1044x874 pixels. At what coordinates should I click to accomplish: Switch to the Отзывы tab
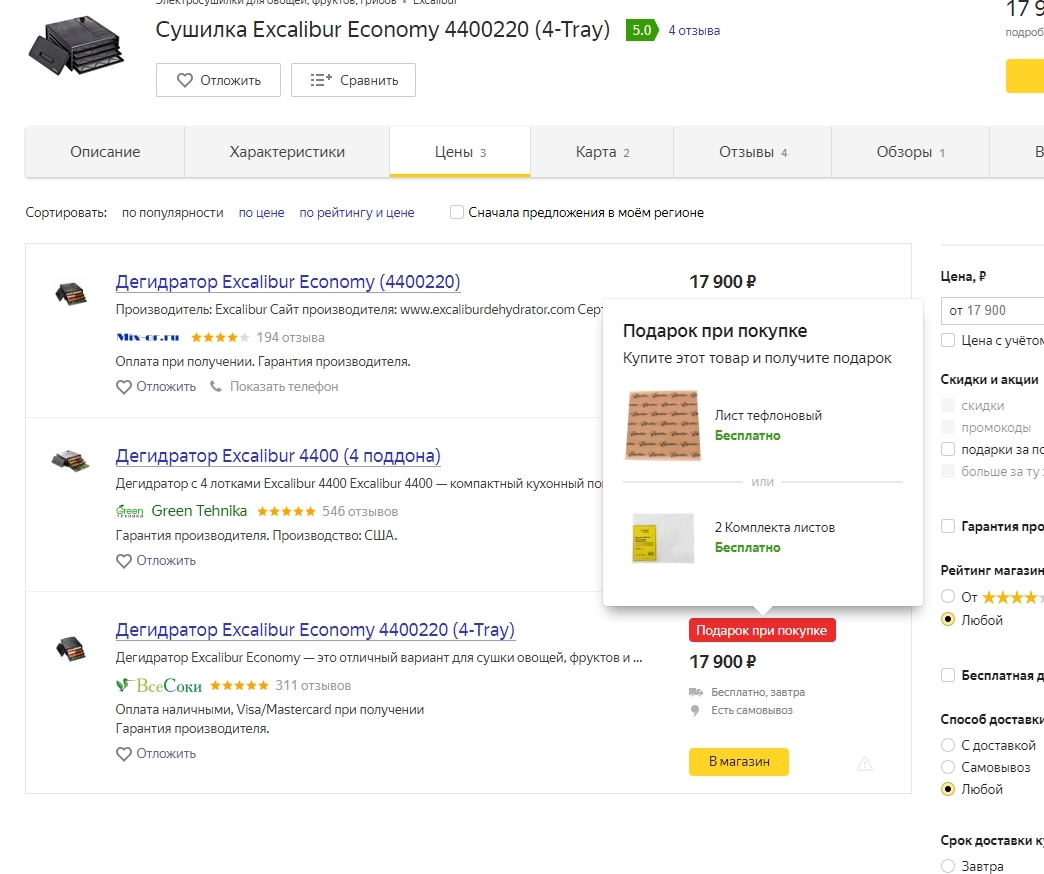752,152
